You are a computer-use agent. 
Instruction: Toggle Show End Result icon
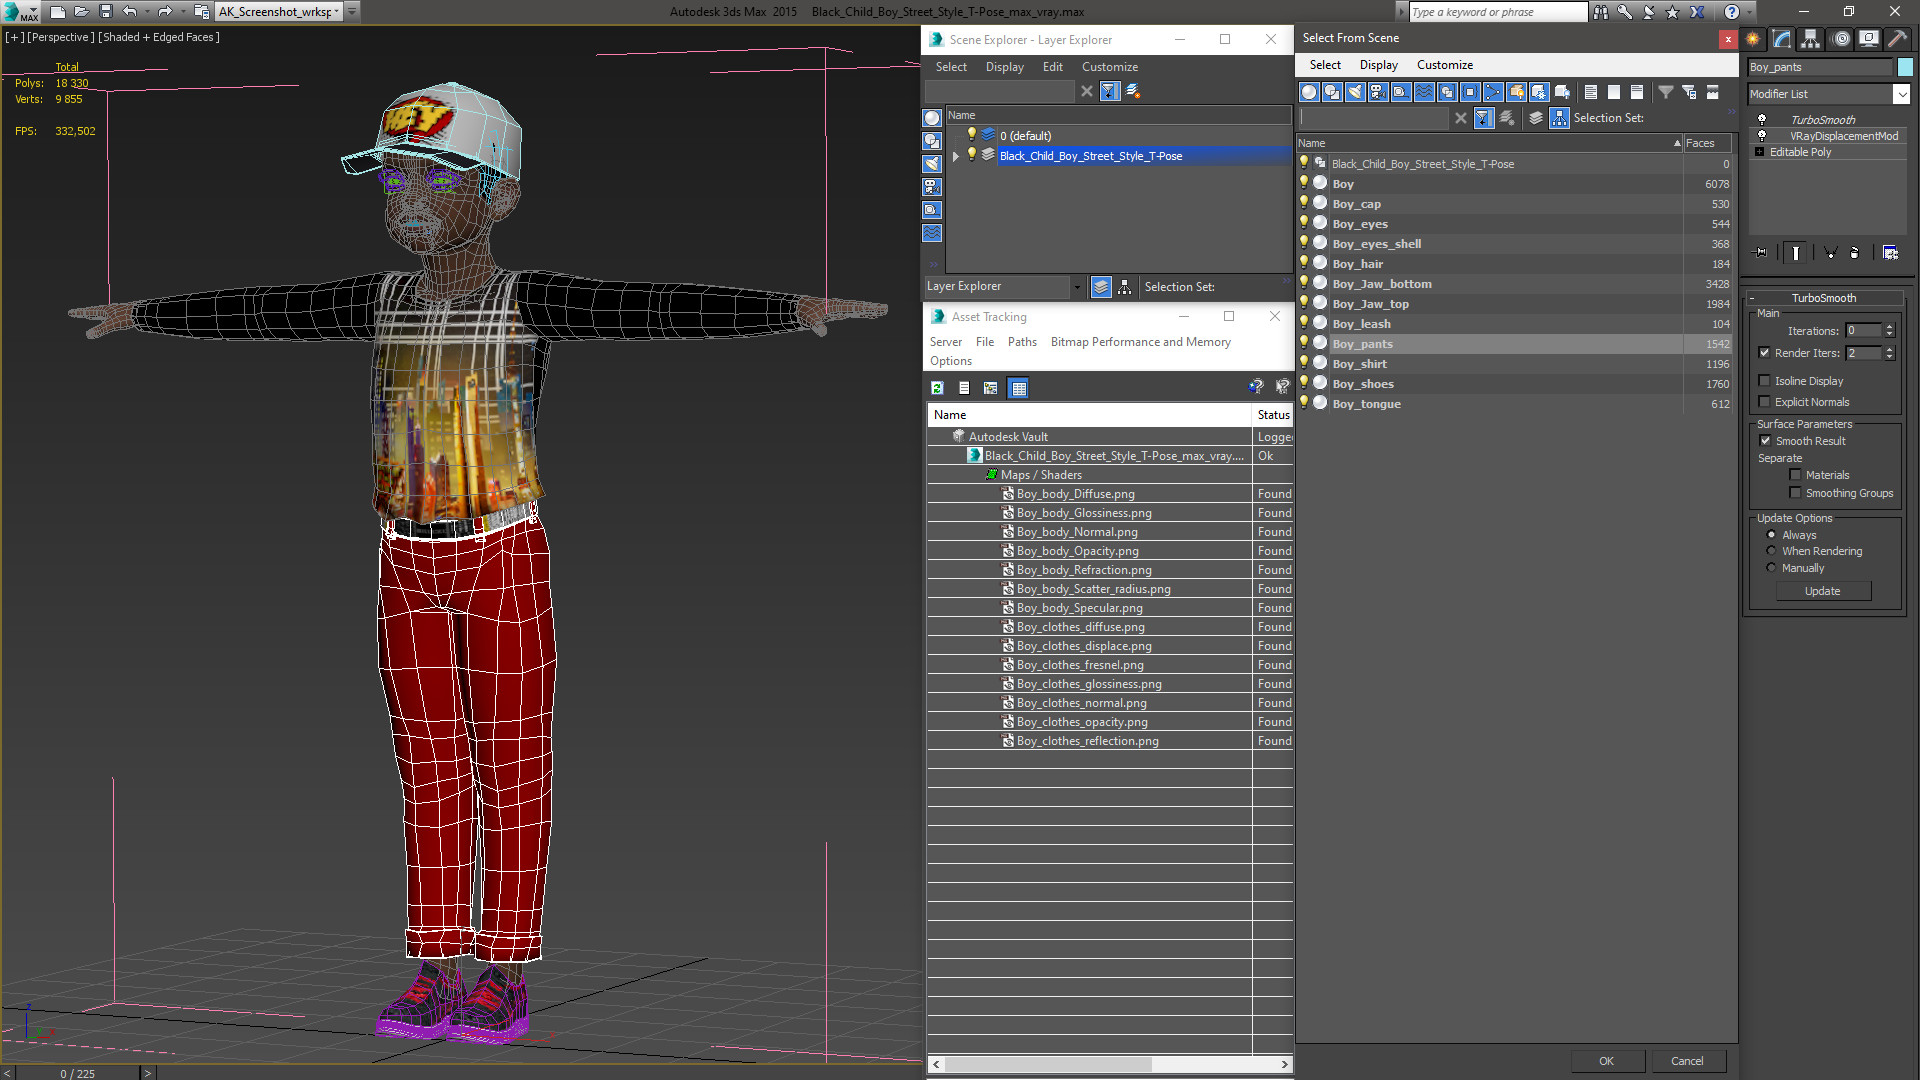(1796, 253)
